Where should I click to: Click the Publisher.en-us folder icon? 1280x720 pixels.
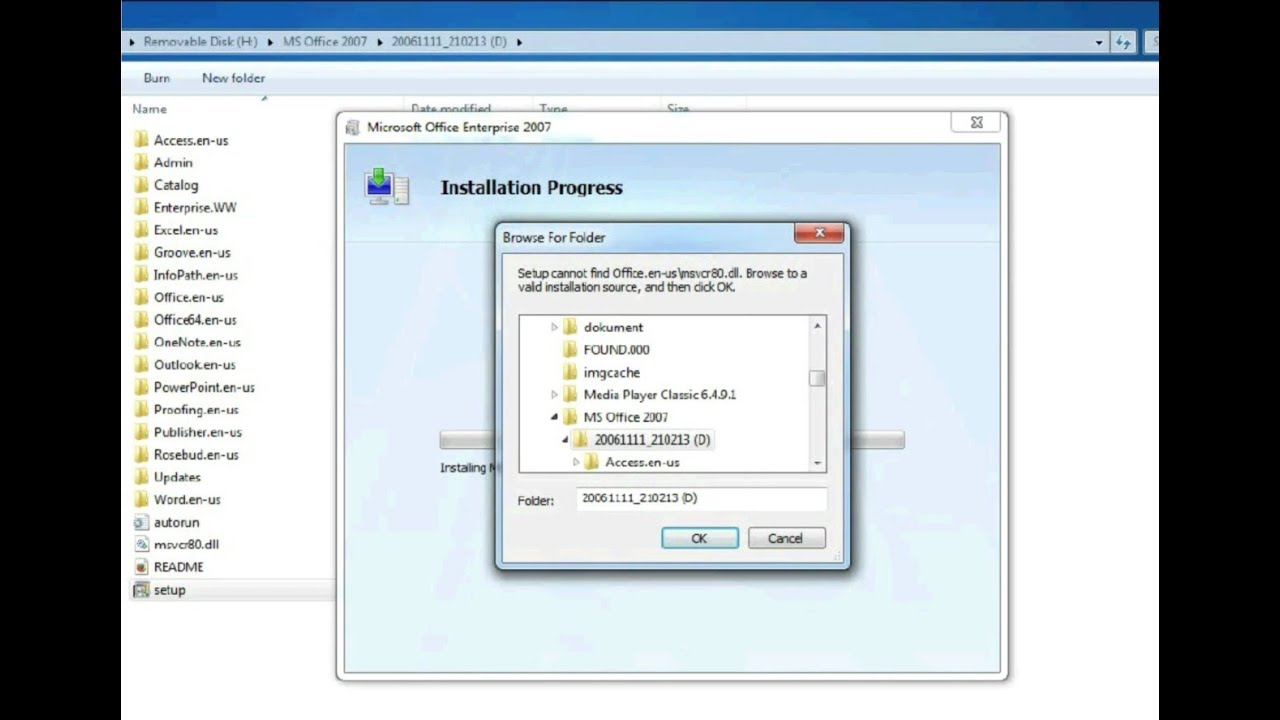141,432
